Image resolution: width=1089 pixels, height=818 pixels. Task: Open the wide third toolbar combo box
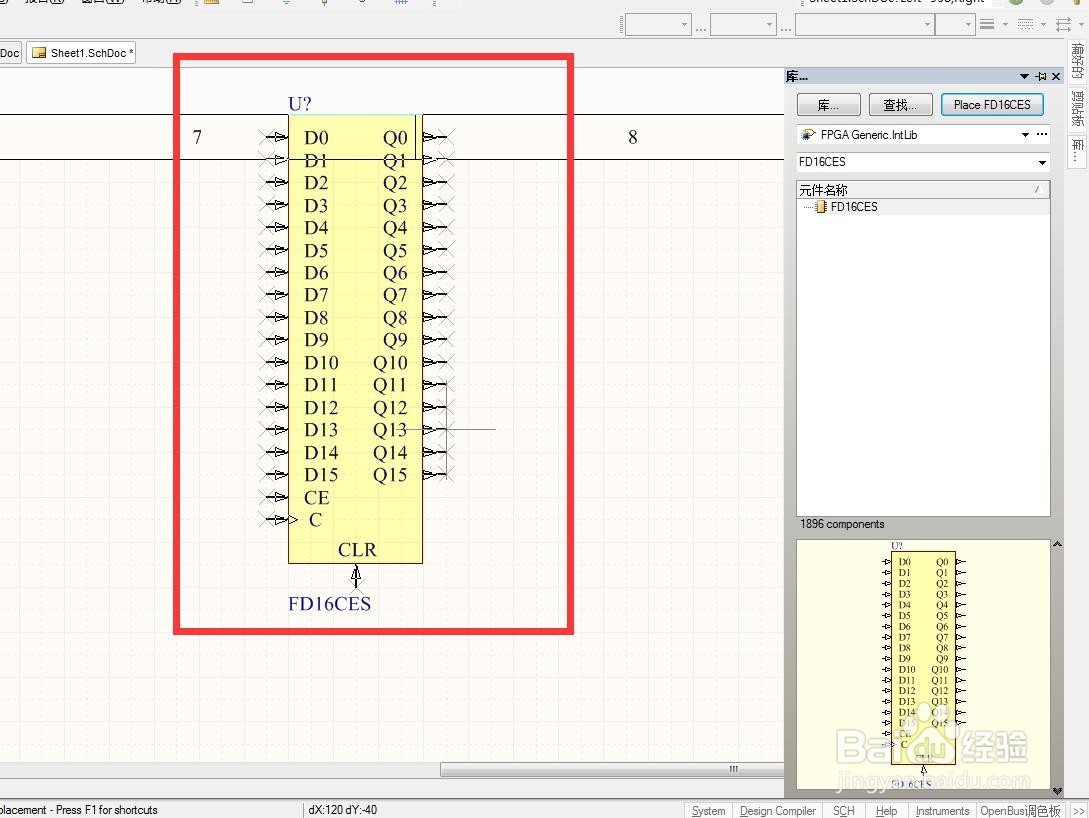tap(864, 25)
